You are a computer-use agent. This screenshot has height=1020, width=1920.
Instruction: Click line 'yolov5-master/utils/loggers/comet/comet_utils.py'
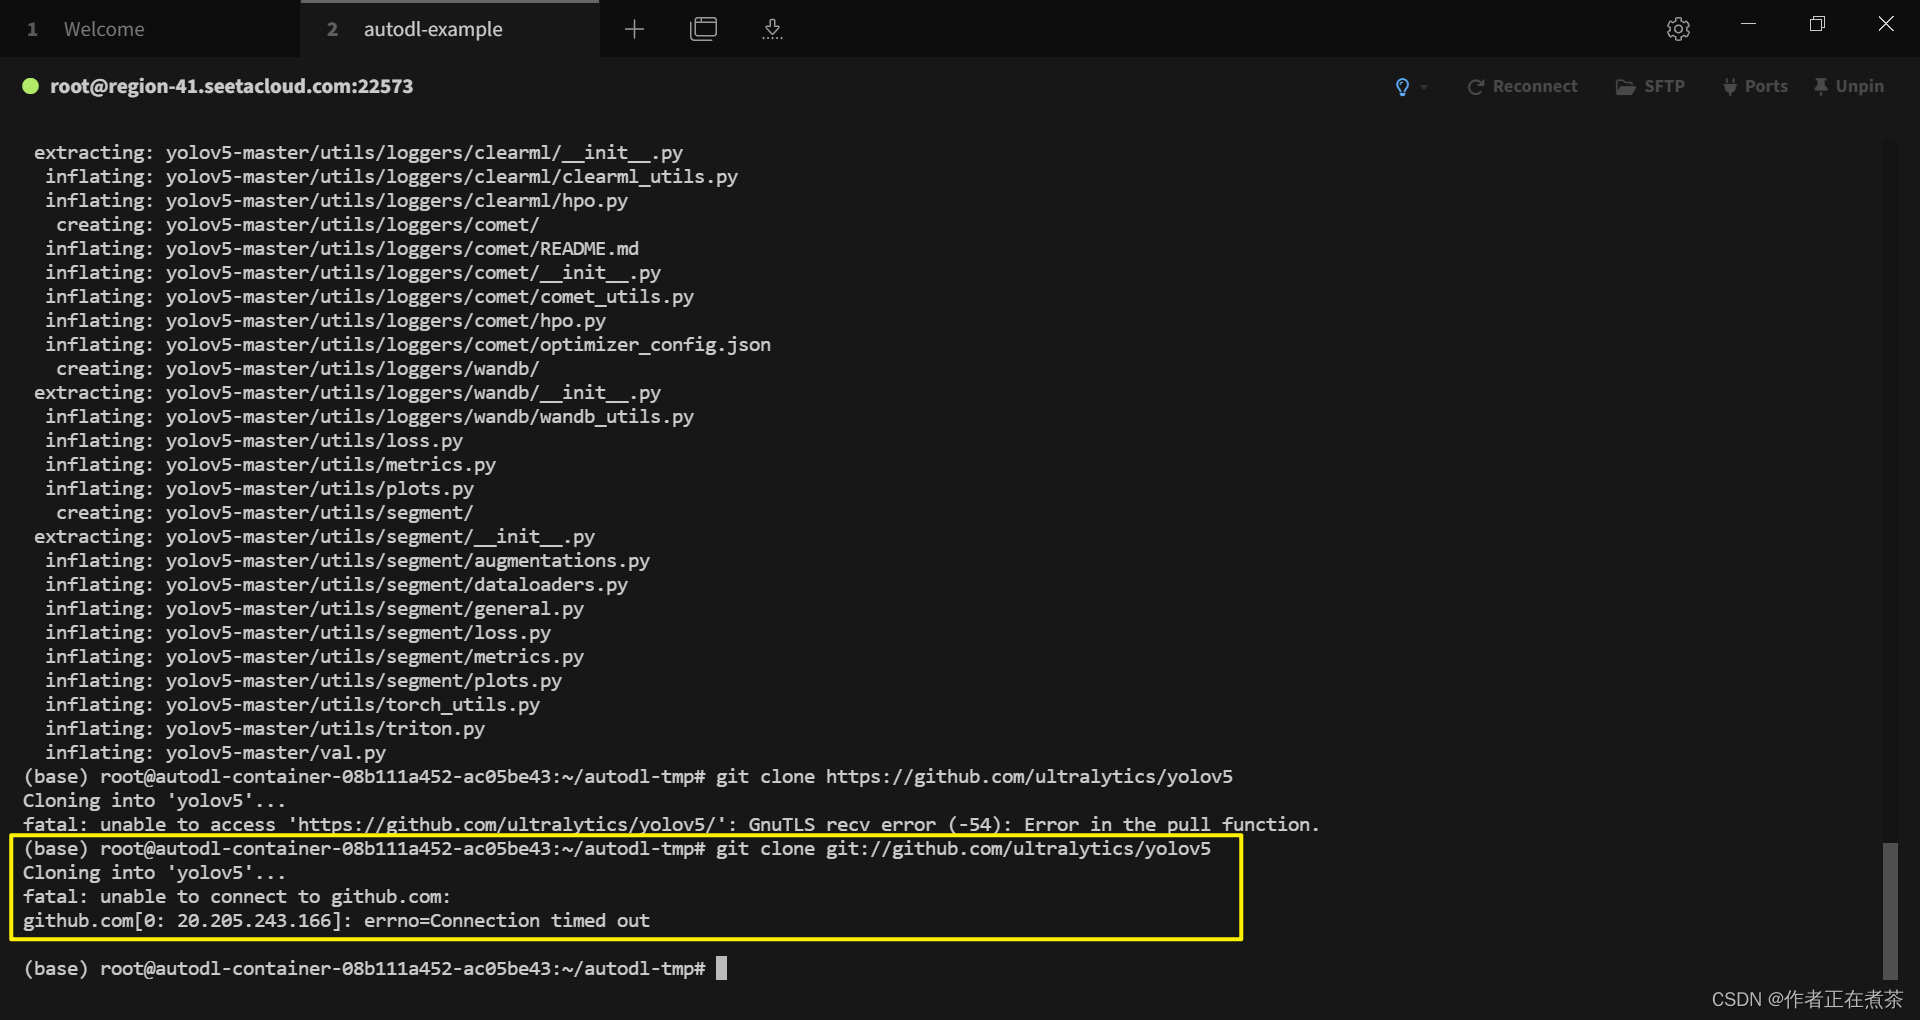click(369, 297)
